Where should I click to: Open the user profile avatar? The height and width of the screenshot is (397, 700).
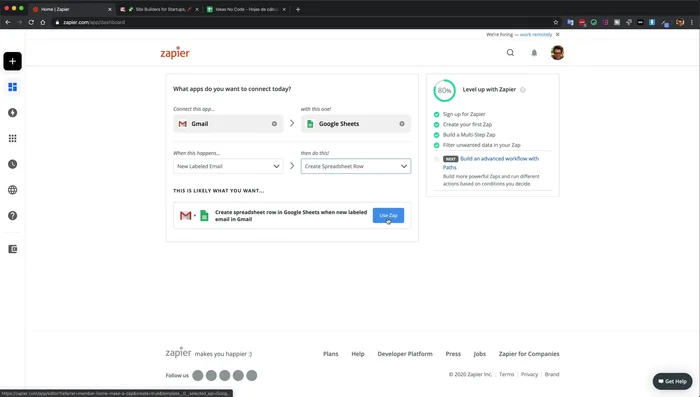pos(557,53)
